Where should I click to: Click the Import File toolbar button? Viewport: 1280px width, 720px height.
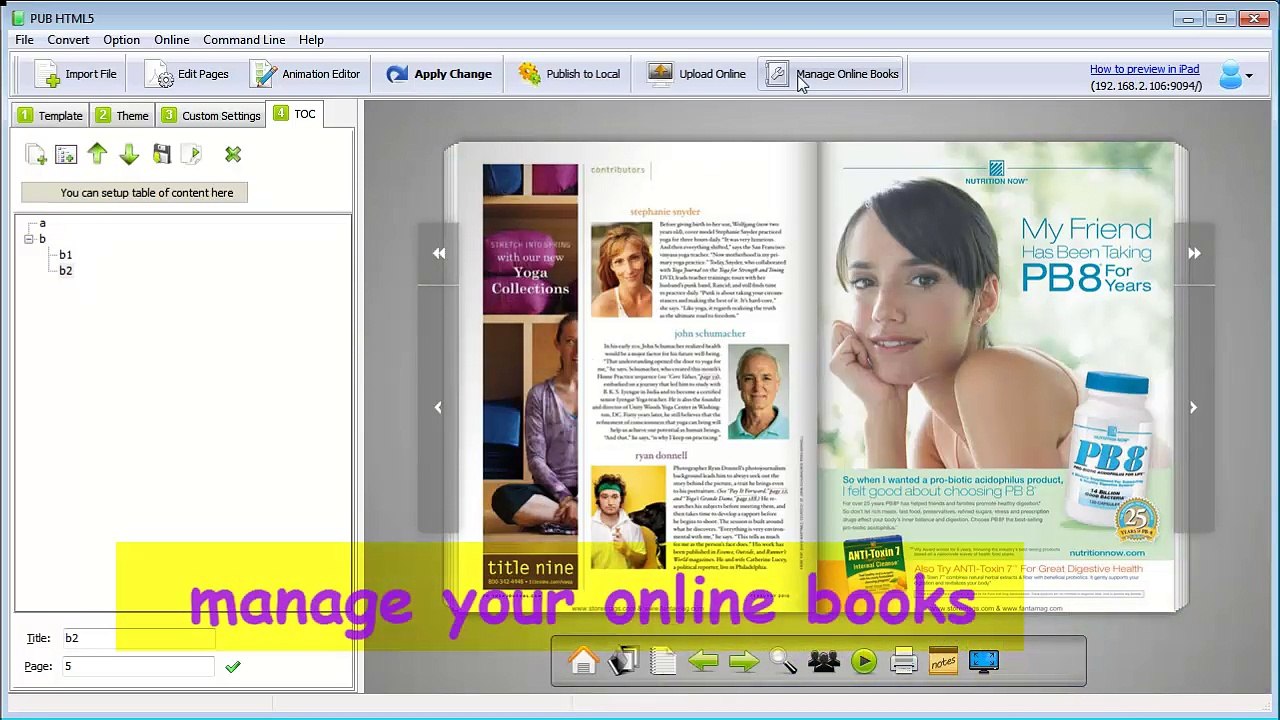coord(75,74)
